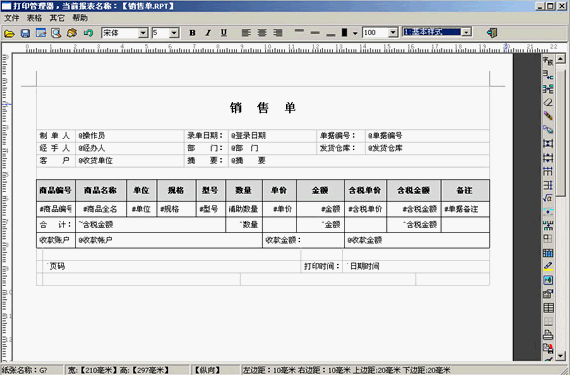Select the eraser tool in the right sidebar
The height and width of the screenshot is (375, 570).
(x=548, y=102)
